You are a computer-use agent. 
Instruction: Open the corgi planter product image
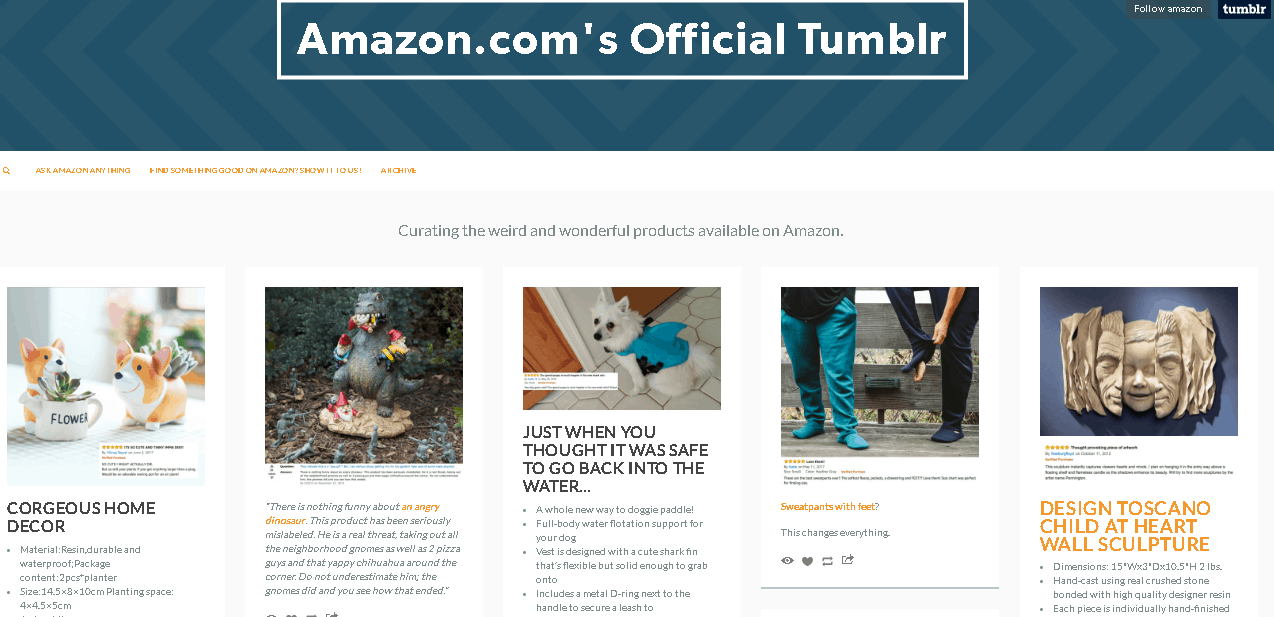(106, 386)
